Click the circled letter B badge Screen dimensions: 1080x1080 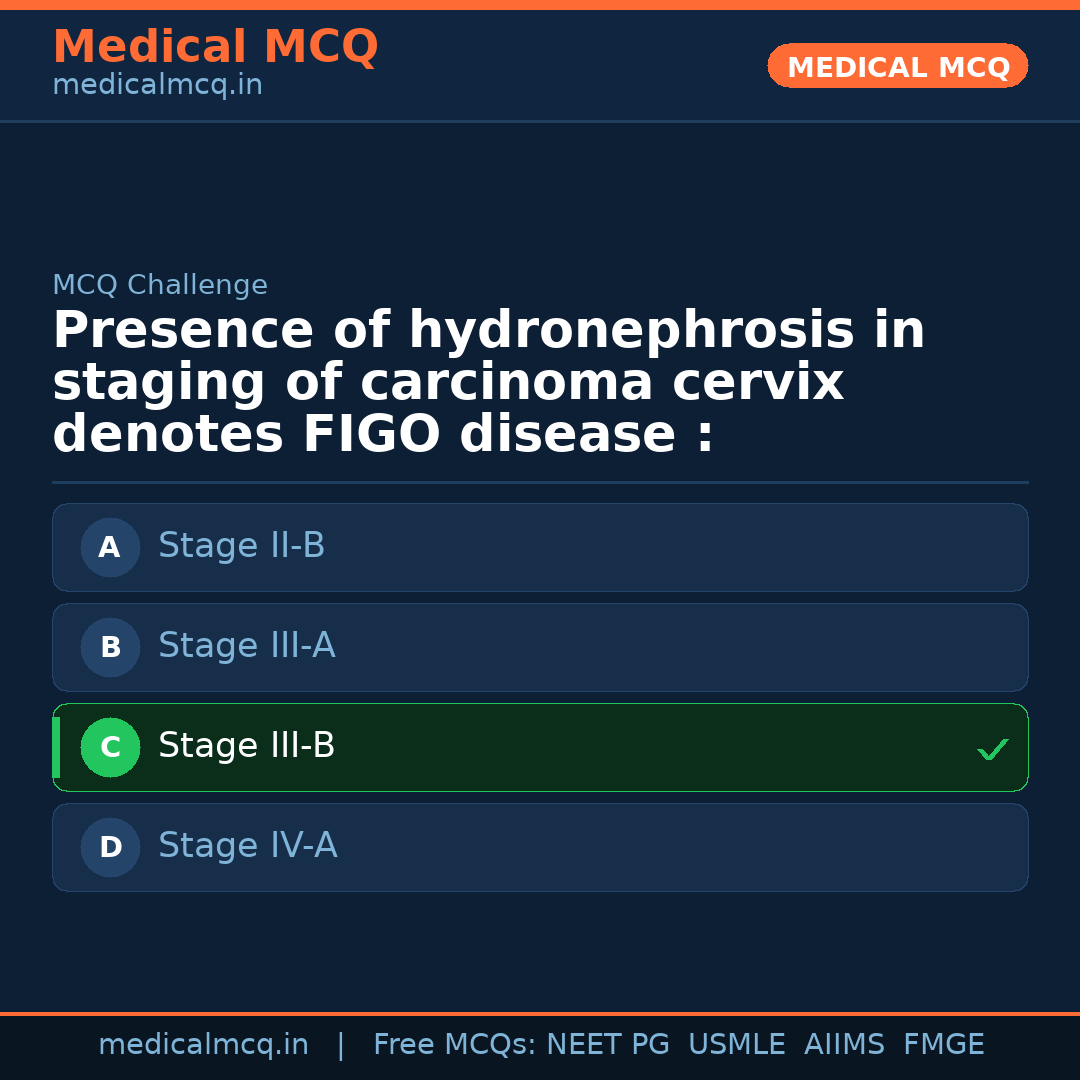(x=110, y=647)
